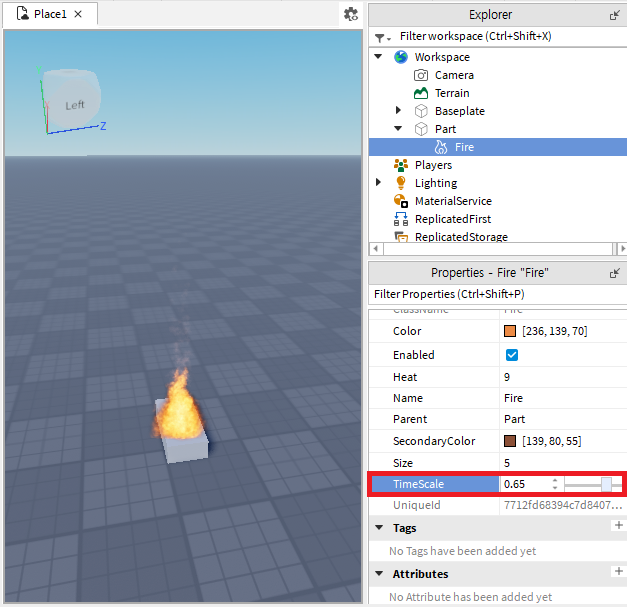The width and height of the screenshot is (627, 607).
Task: Click the Left face of view cube
Action: tap(74, 105)
